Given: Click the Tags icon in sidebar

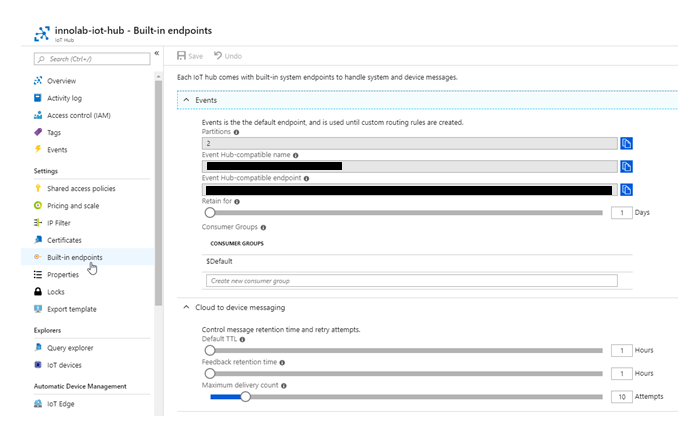Looking at the screenshot, I should (x=38, y=132).
